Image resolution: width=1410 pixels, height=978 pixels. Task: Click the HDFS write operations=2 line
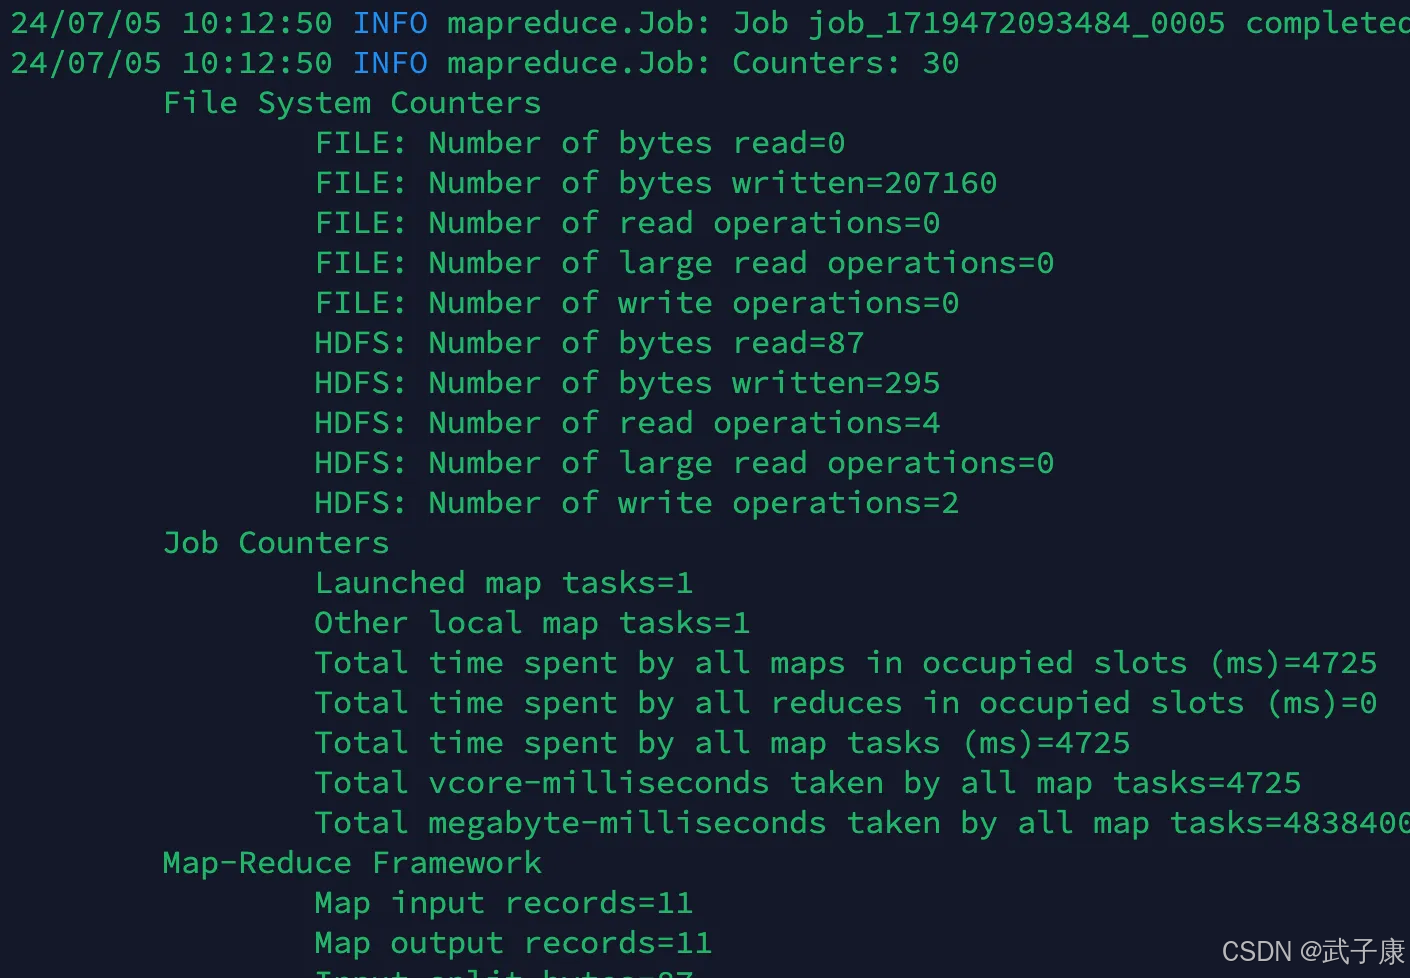(636, 503)
